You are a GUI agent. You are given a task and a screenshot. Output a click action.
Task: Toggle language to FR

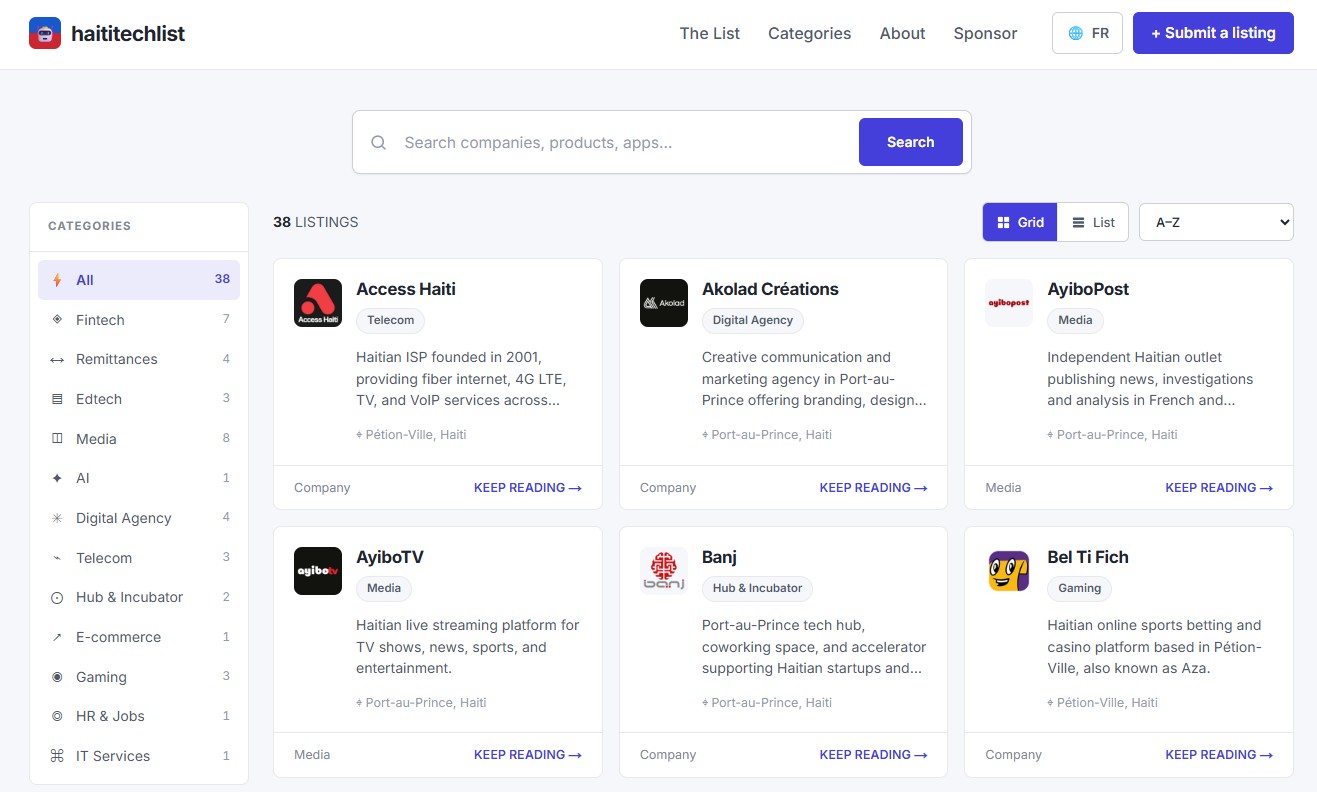(1087, 33)
